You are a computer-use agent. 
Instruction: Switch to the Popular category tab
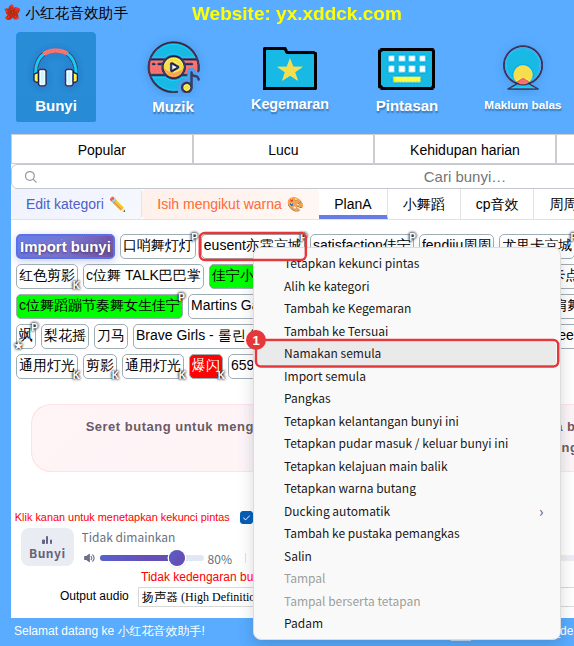tap(102, 150)
